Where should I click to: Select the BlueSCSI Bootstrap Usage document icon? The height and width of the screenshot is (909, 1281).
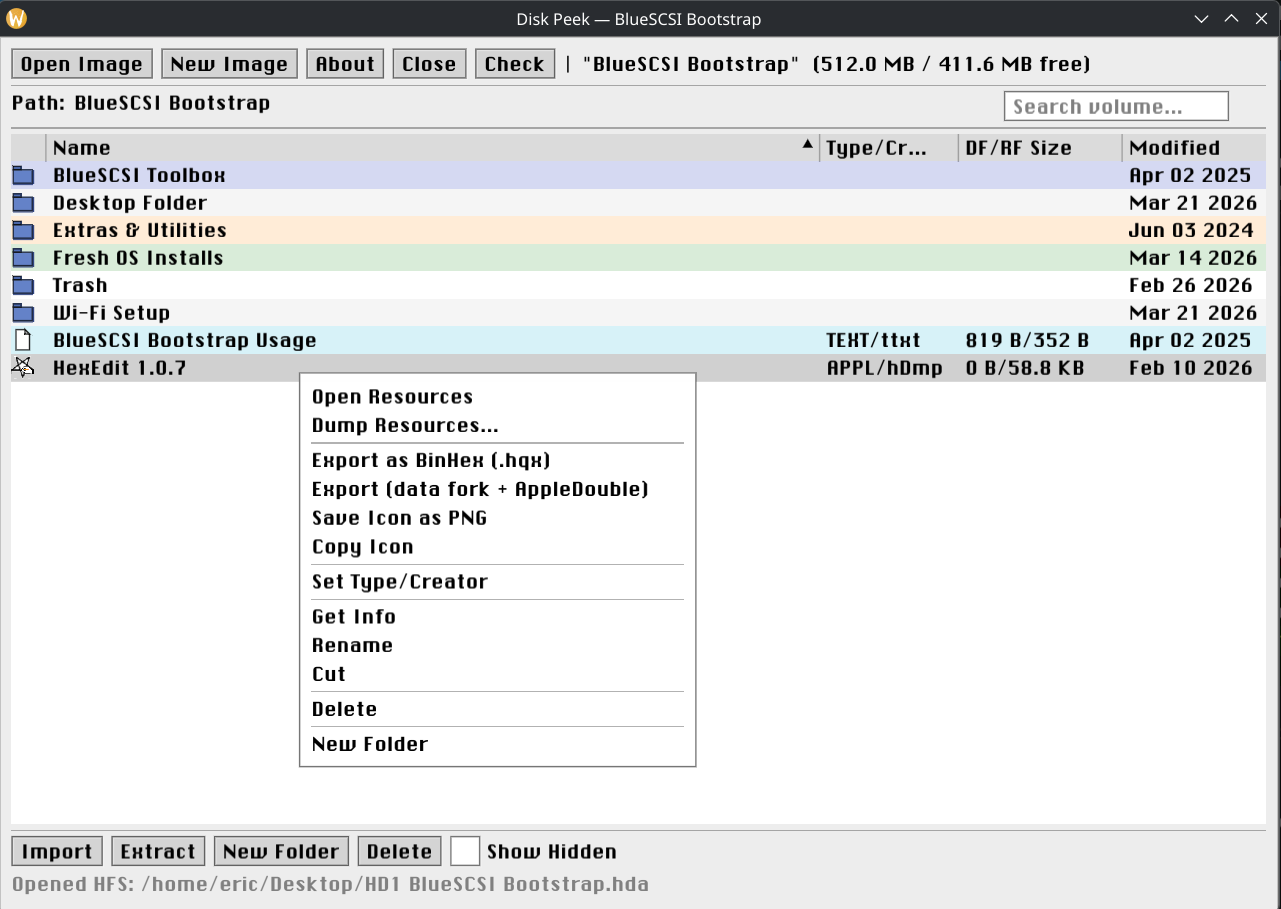(x=22, y=340)
